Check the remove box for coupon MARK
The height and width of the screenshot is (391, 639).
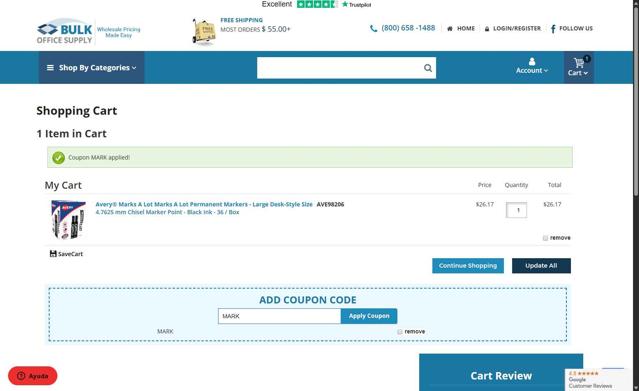point(400,332)
